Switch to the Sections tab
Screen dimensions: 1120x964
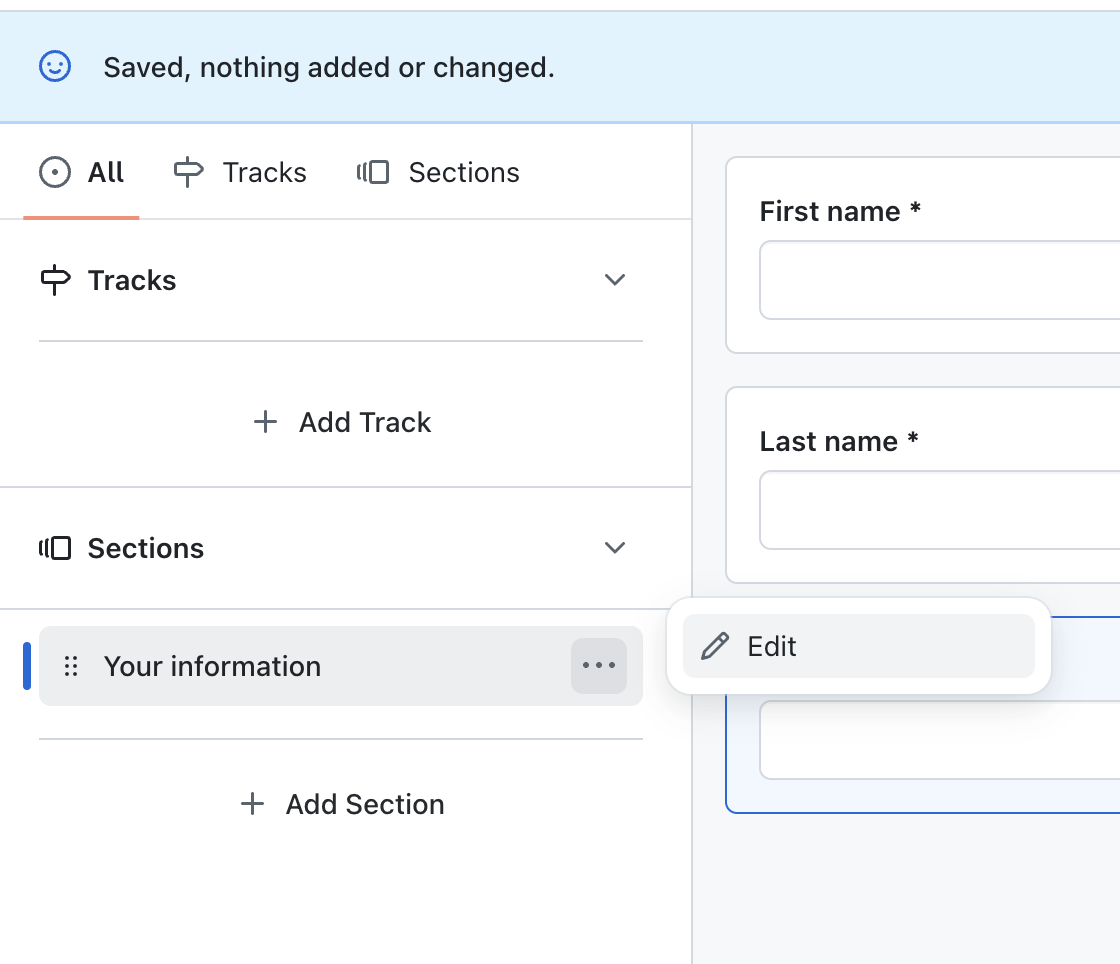click(439, 173)
